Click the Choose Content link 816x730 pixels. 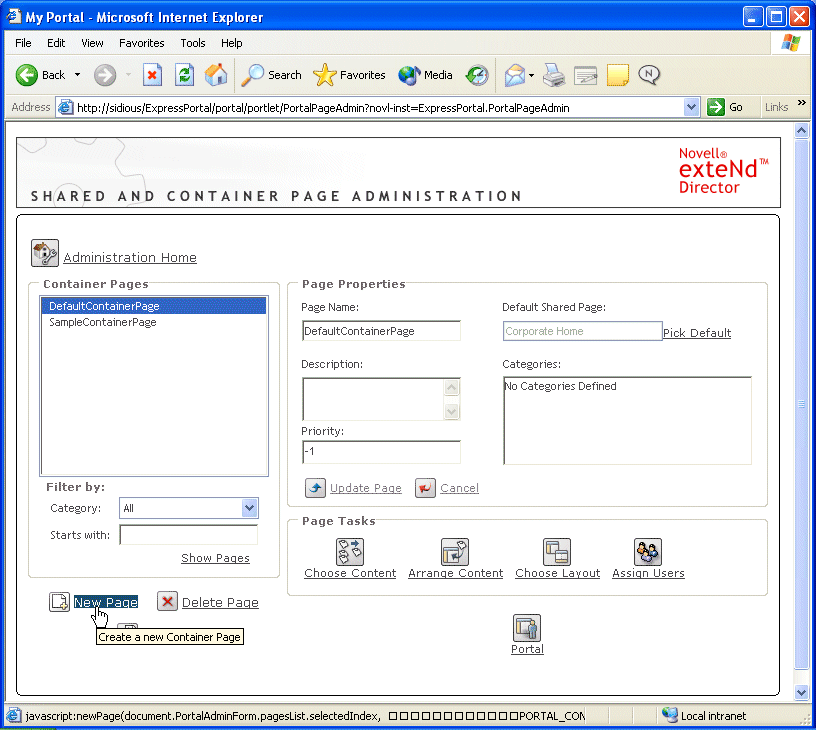350,573
